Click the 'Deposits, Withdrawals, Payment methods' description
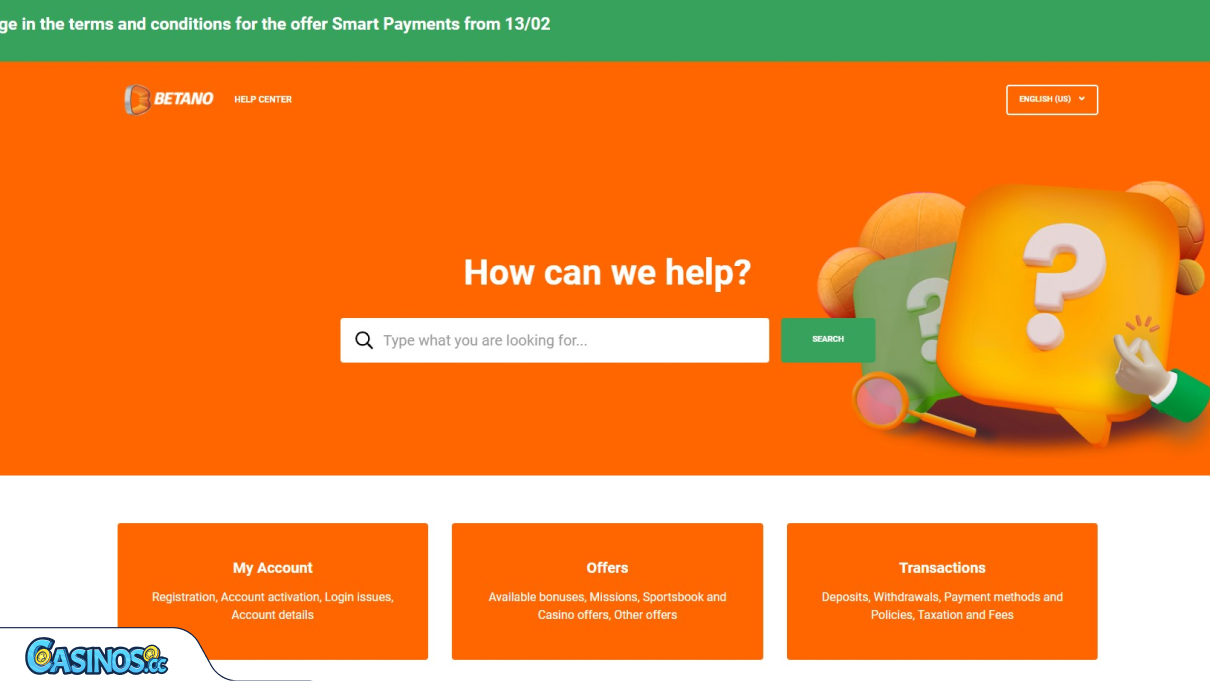This screenshot has width=1210, height=681. 942,606
